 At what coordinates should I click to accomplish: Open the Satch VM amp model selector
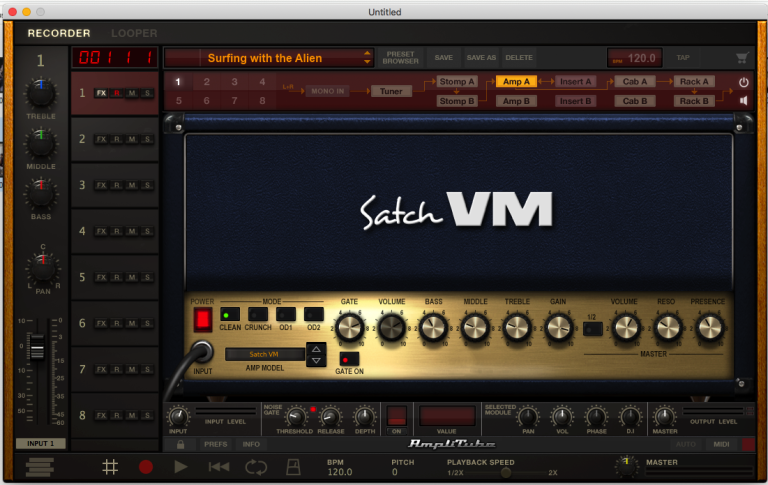click(x=264, y=354)
